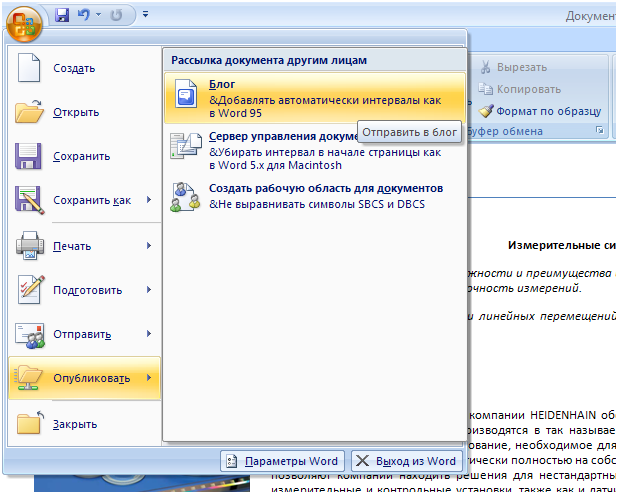Click the Блог document icon

186,93
